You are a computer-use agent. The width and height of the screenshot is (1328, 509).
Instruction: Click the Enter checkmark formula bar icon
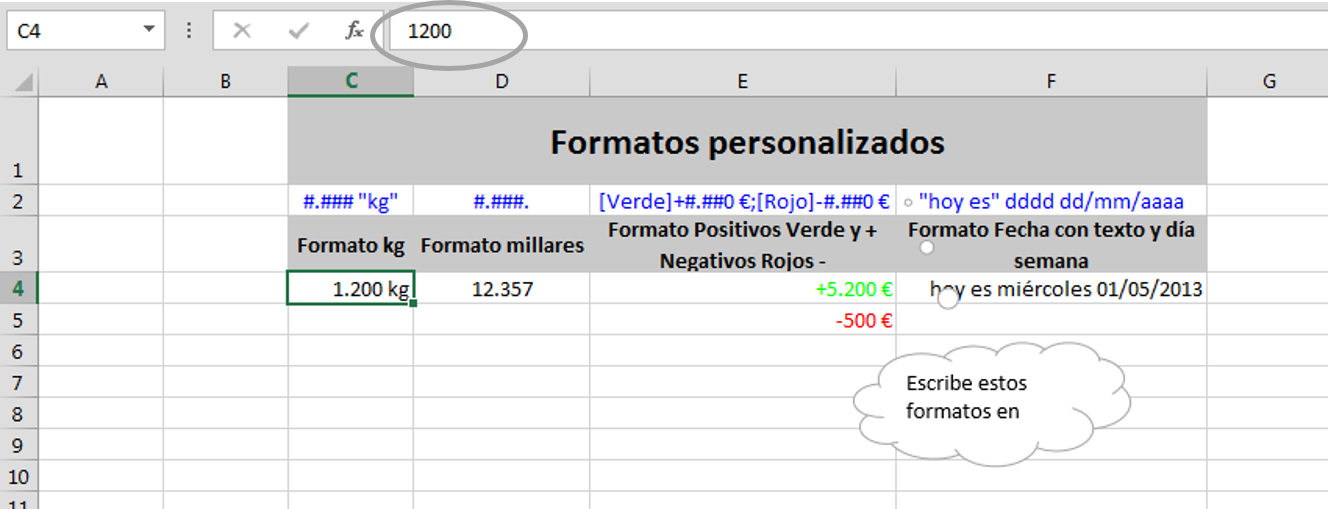pyautogui.click(x=297, y=31)
